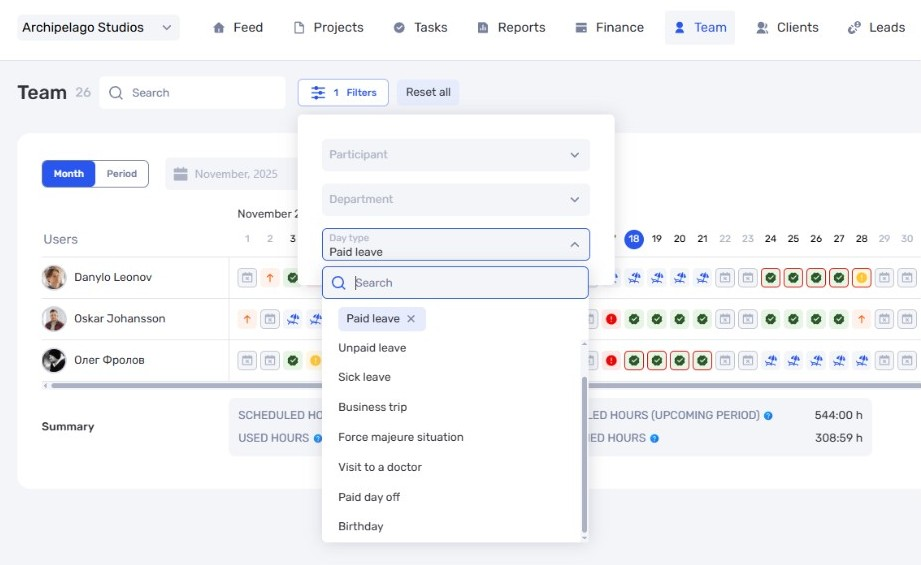Image resolution: width=921 pixels, height=565 pixels.
Task: Click Олег Фролов's day 30 calendar icon
Action: (x=907, y=360)
